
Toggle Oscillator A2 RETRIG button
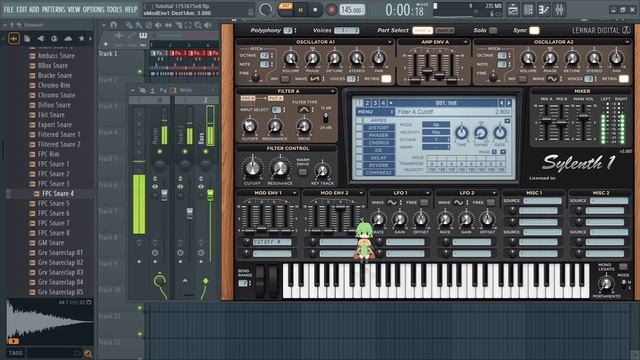(x=623, y=79)
